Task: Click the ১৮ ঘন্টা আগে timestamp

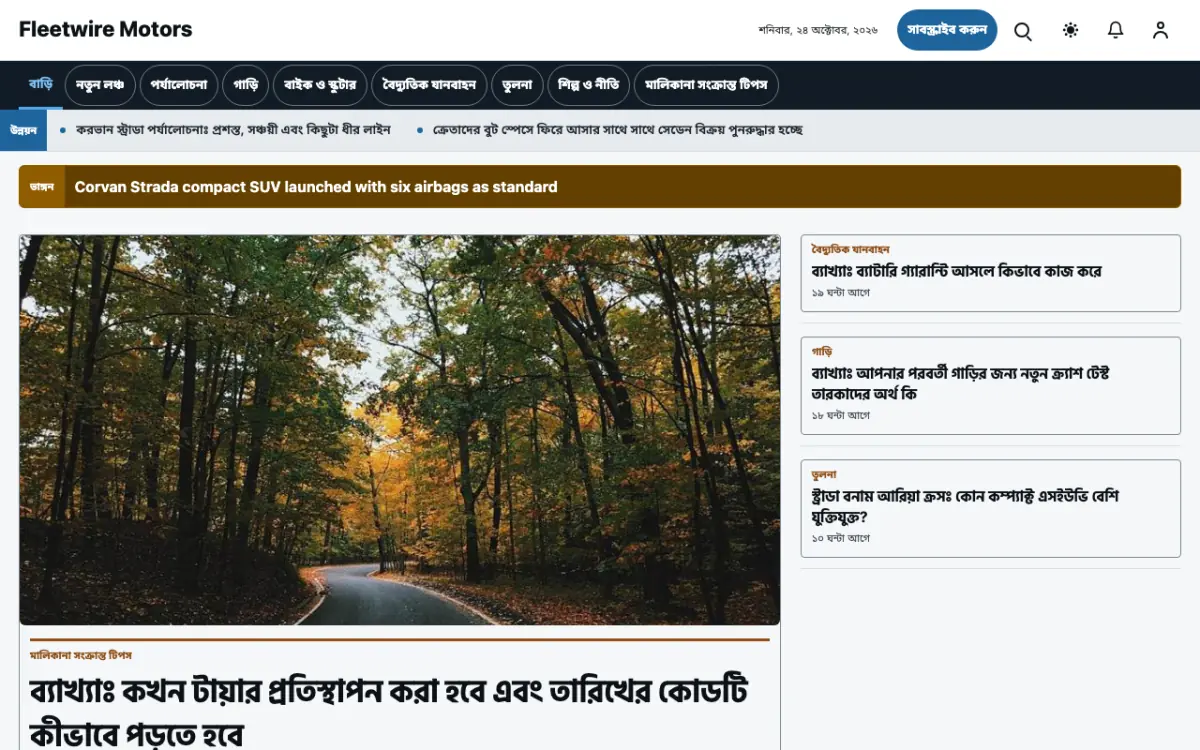Action: pyautogui.click(x=841, y=415)
